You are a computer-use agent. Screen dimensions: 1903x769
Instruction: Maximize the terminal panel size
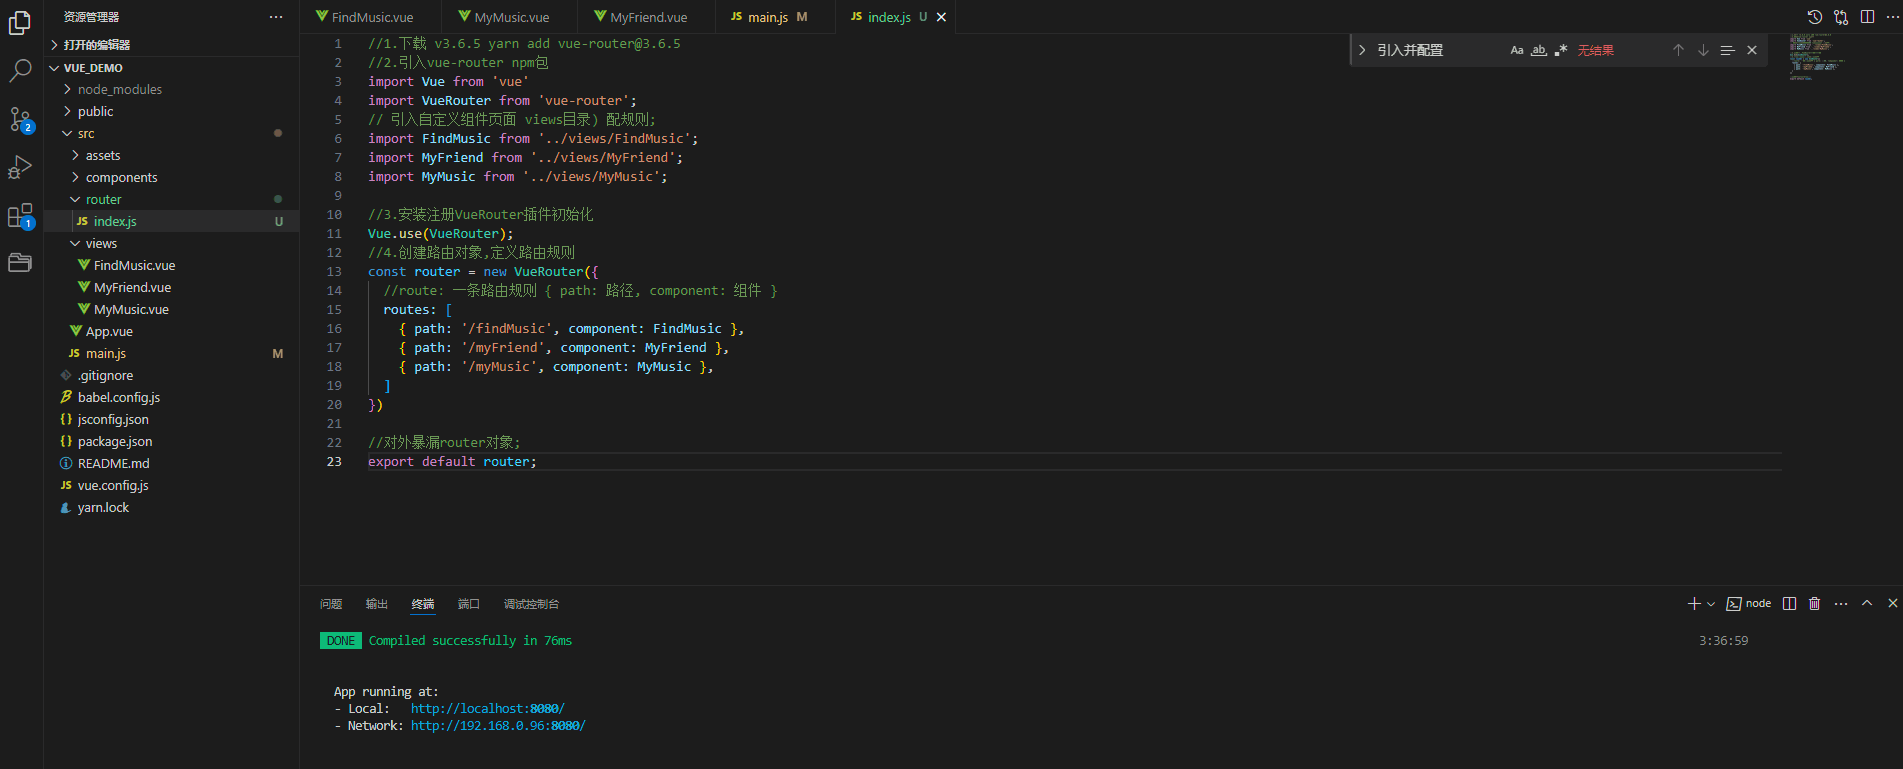tap(1867, 604)
